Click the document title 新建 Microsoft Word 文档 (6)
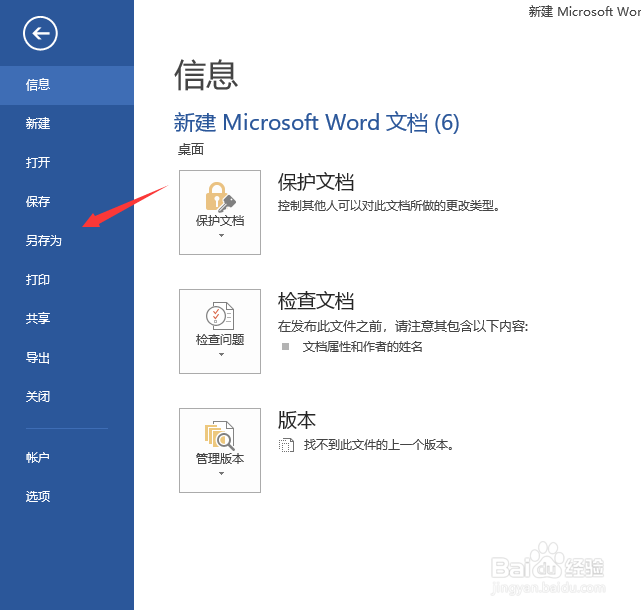 (x=316, y=122)
